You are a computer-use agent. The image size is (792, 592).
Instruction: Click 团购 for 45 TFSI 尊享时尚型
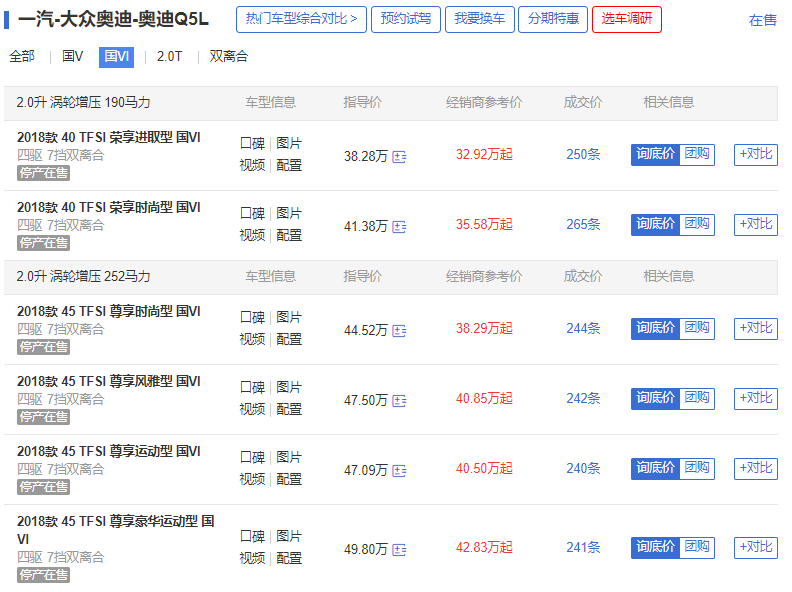(697, 328)
